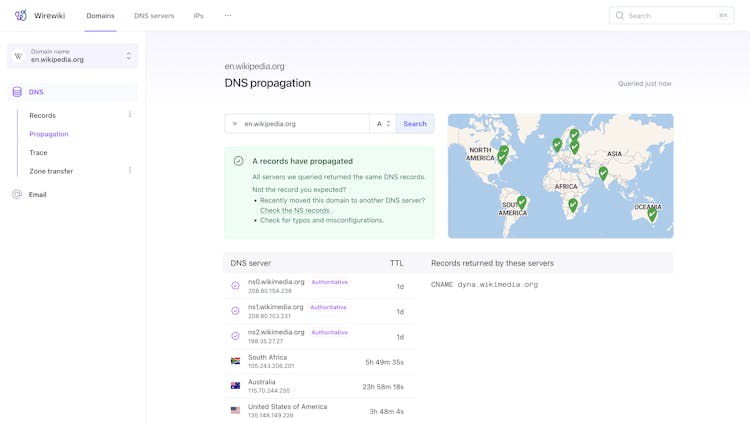Open the more options menu in top navigation
Screen dimensions: 750x422
(x=228, y=16)
